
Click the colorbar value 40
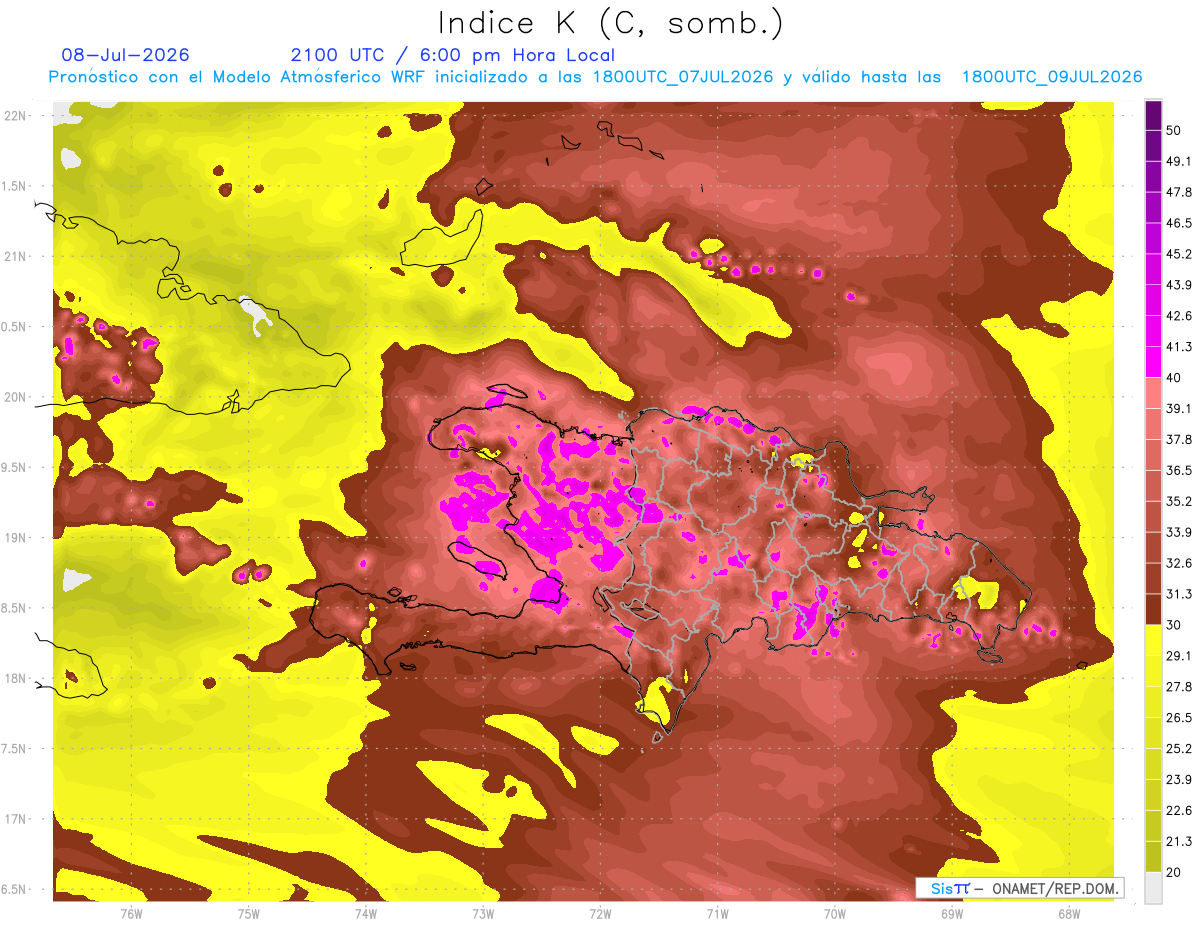(1175, 377)
